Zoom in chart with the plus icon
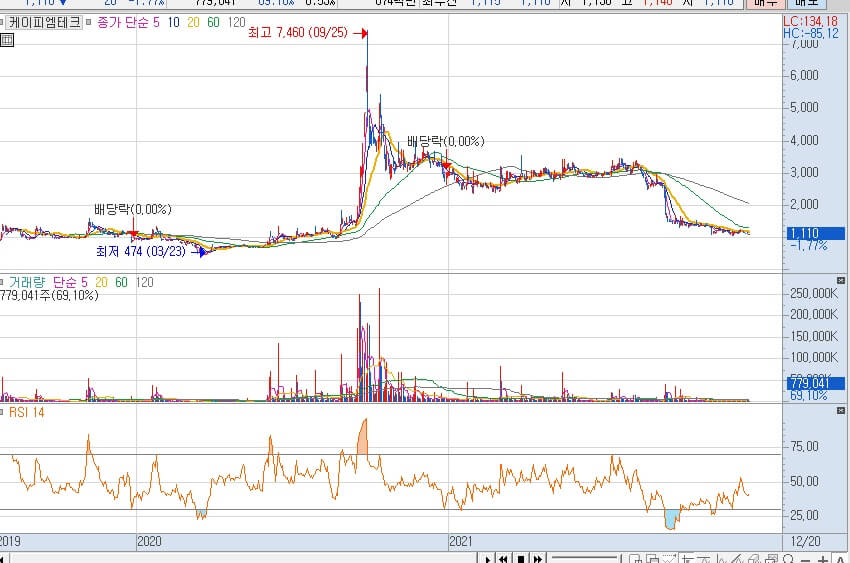 point(822,559)
